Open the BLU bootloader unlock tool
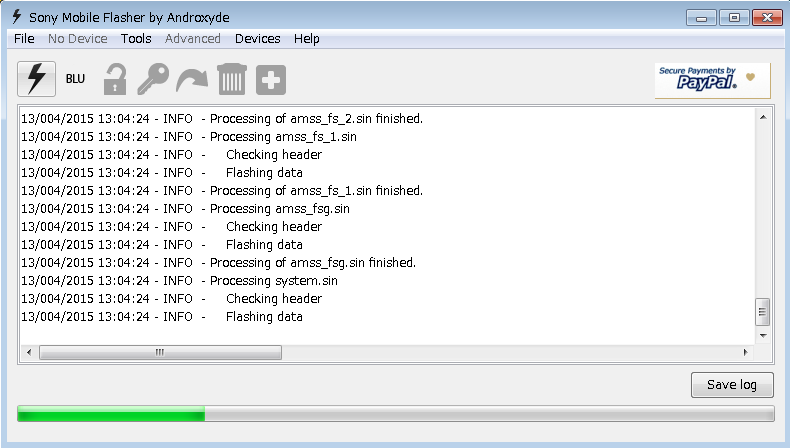Image resolution: width=790 pixels, height=448 pixels. pyautogui.click(x=75, y=79)
